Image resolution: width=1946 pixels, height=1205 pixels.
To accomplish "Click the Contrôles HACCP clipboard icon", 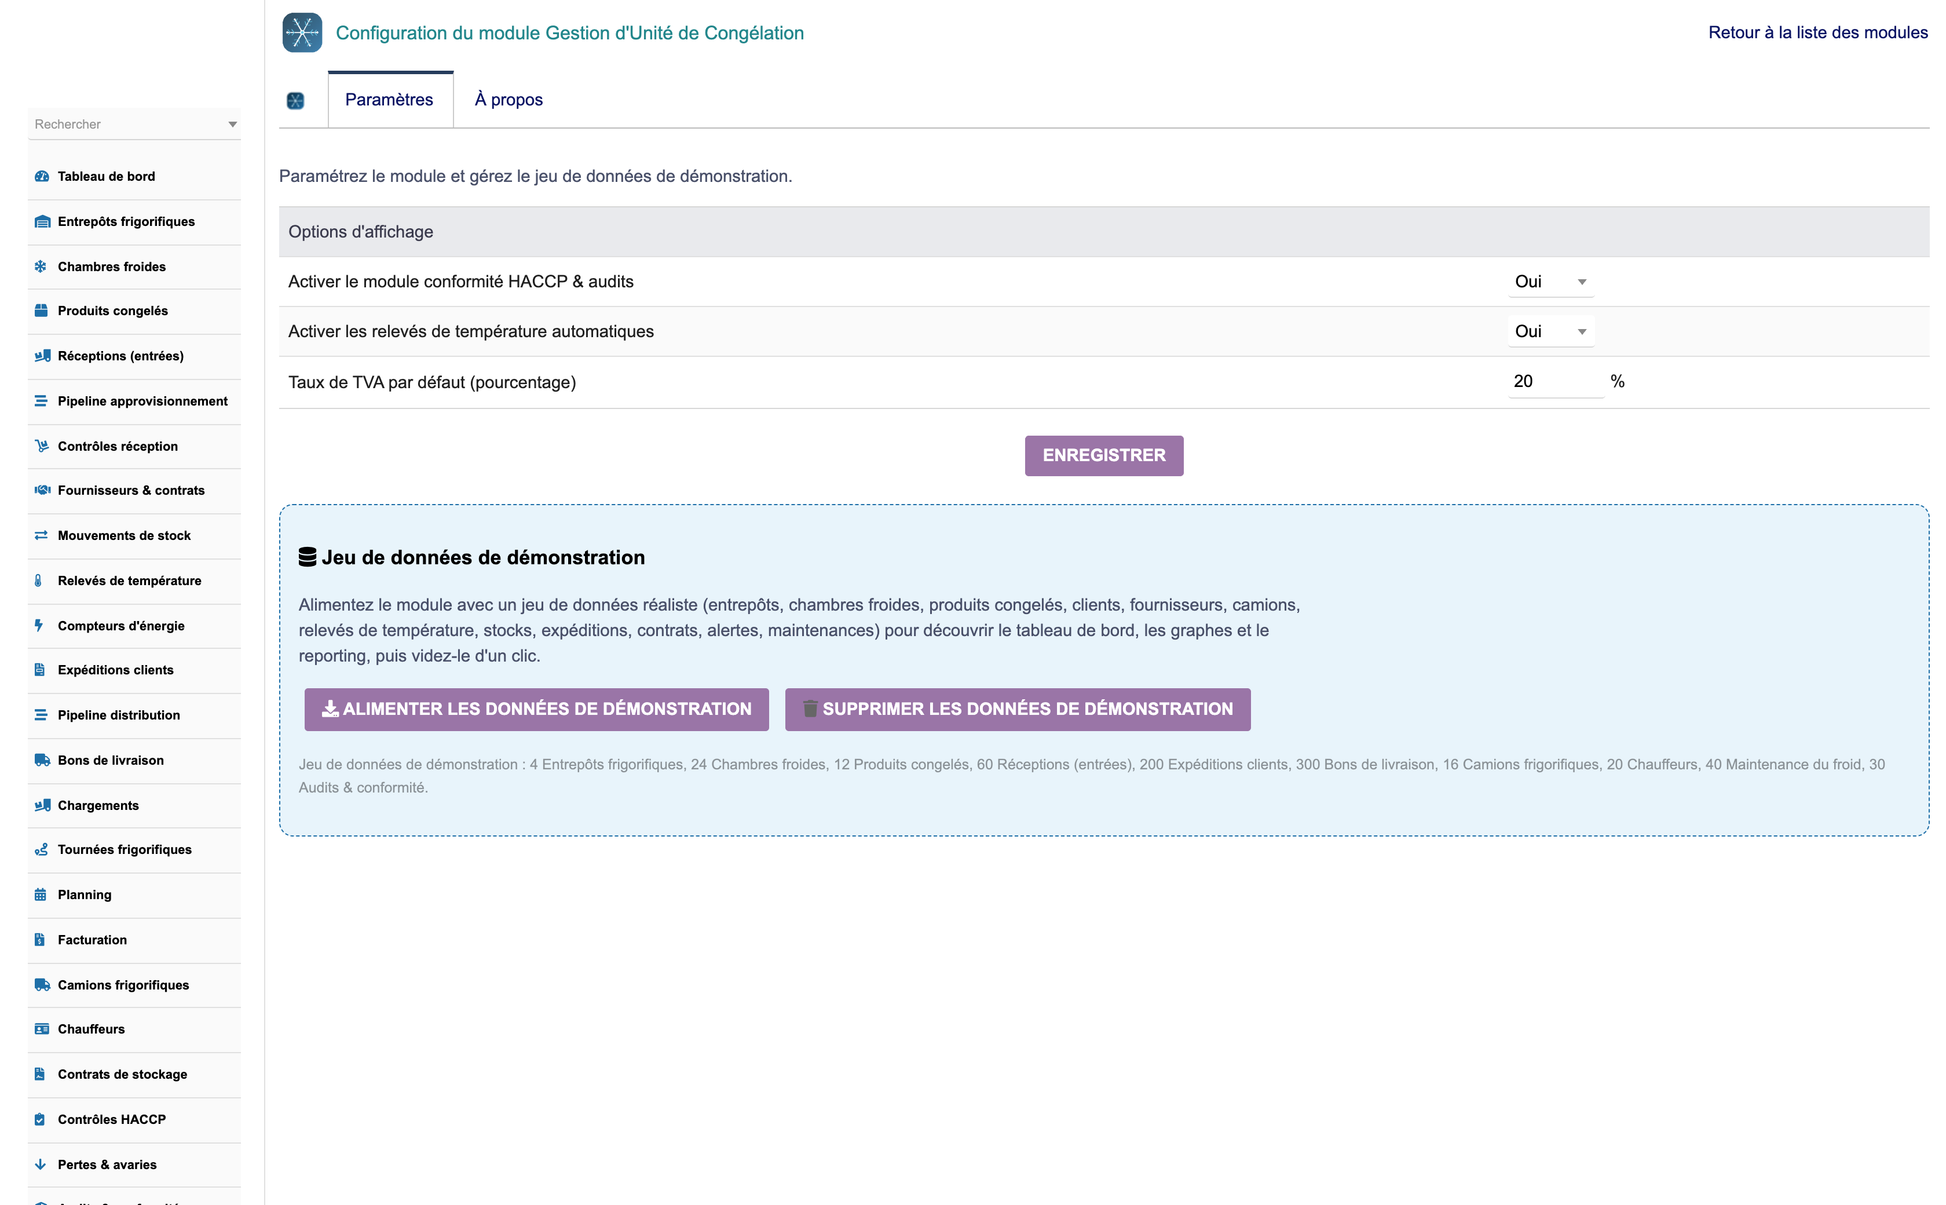I will click(40, 1120).
